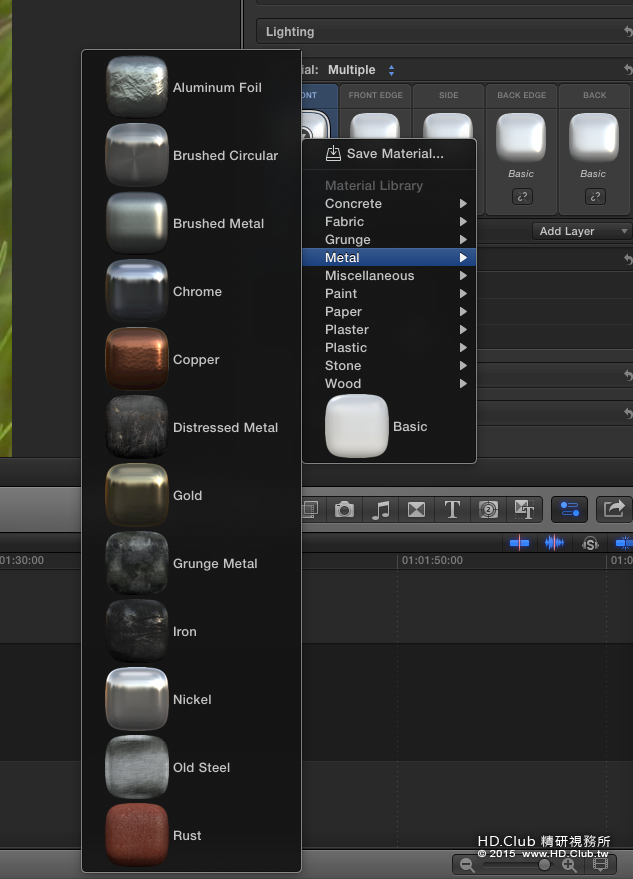The image size is (633, 879).
Task: Open the Generators browser countdown icon
Action: point(488,510)
